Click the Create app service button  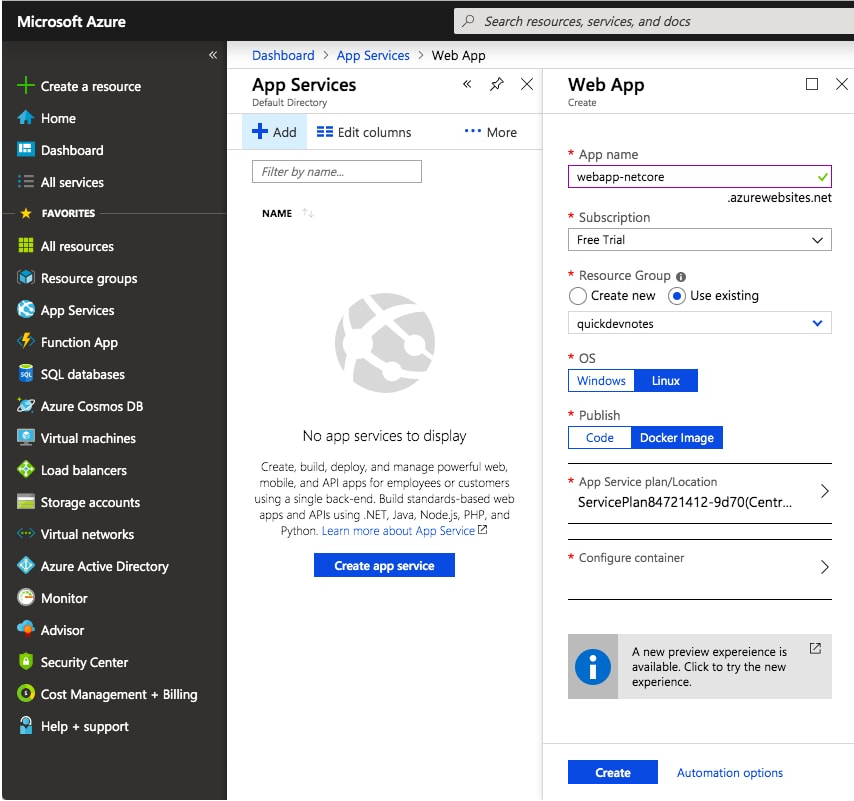click(385, 565)
